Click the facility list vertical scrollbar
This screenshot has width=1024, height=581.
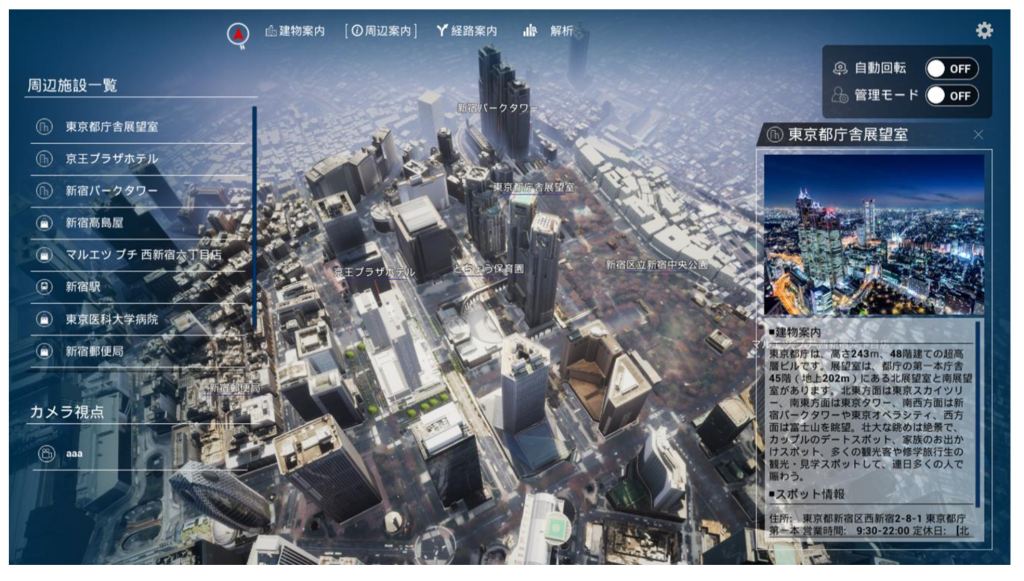click(x=254, y=218)
